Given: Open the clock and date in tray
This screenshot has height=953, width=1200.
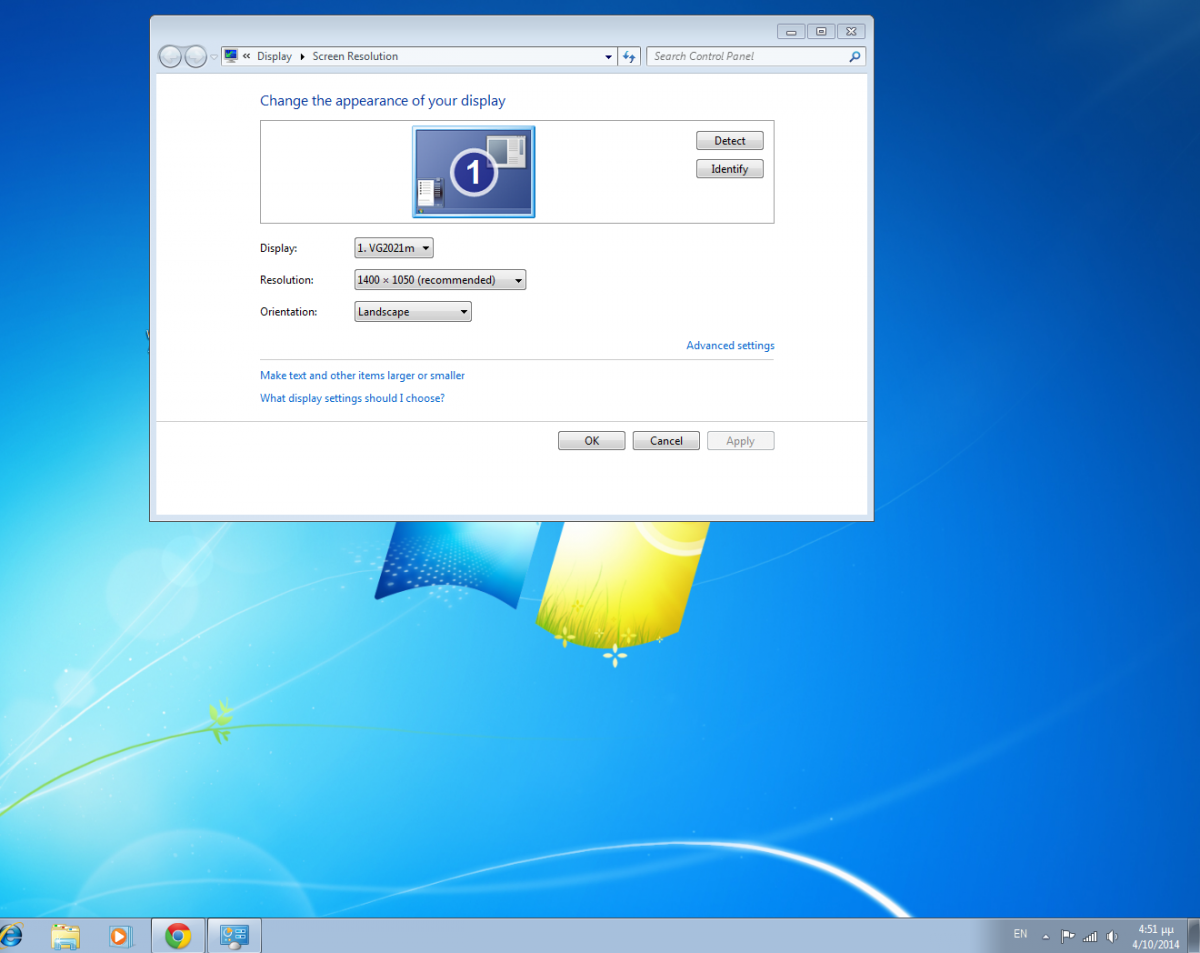Looking at the screenshot, I should 1156,936.
